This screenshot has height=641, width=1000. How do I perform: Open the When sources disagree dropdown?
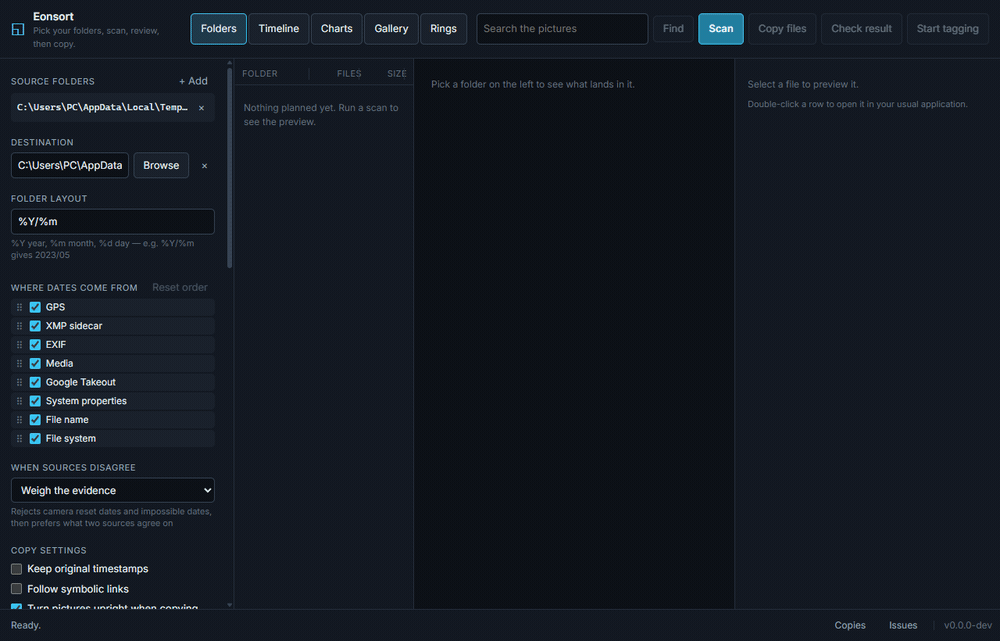click(x=113, y=490)
